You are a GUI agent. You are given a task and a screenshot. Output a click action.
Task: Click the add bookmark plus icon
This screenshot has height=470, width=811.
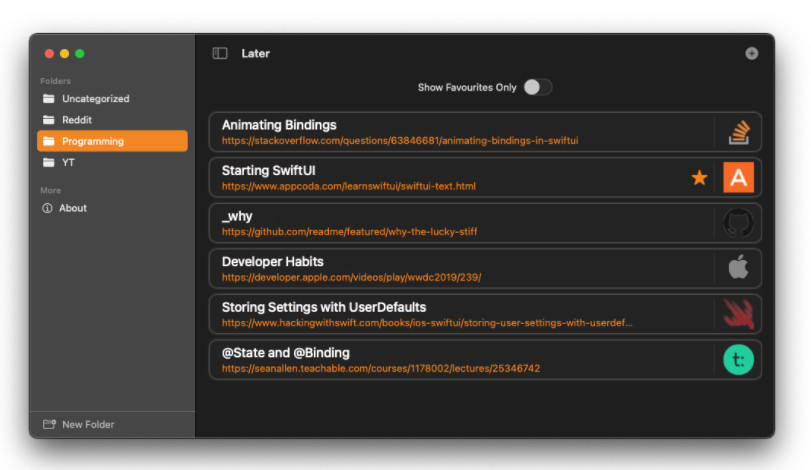(x=752, y=53)
